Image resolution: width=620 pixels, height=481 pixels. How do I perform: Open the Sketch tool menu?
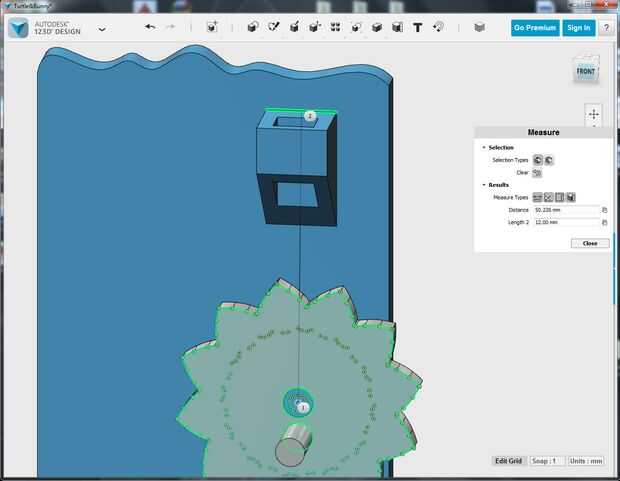coord(274,27)
